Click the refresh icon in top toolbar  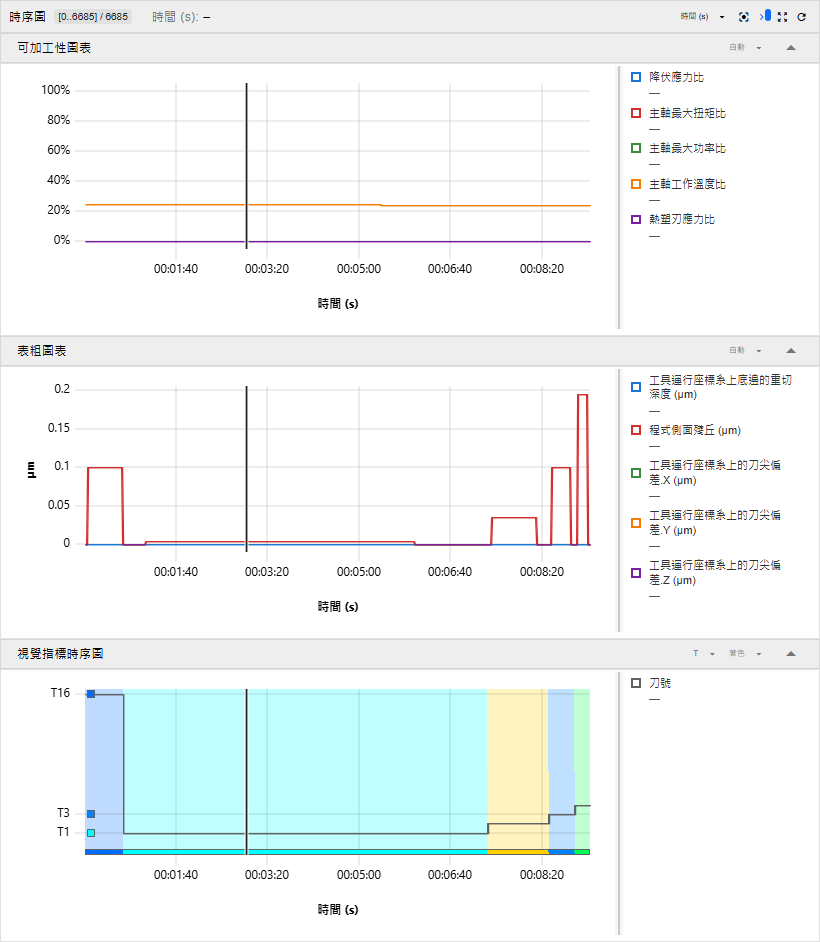pos(801,17)
